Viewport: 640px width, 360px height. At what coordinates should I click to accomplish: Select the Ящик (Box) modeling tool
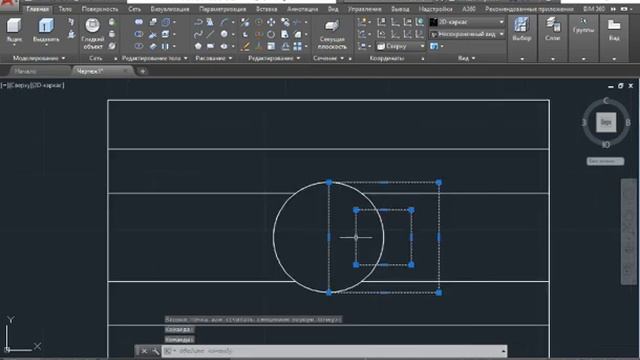click(14, 29)
